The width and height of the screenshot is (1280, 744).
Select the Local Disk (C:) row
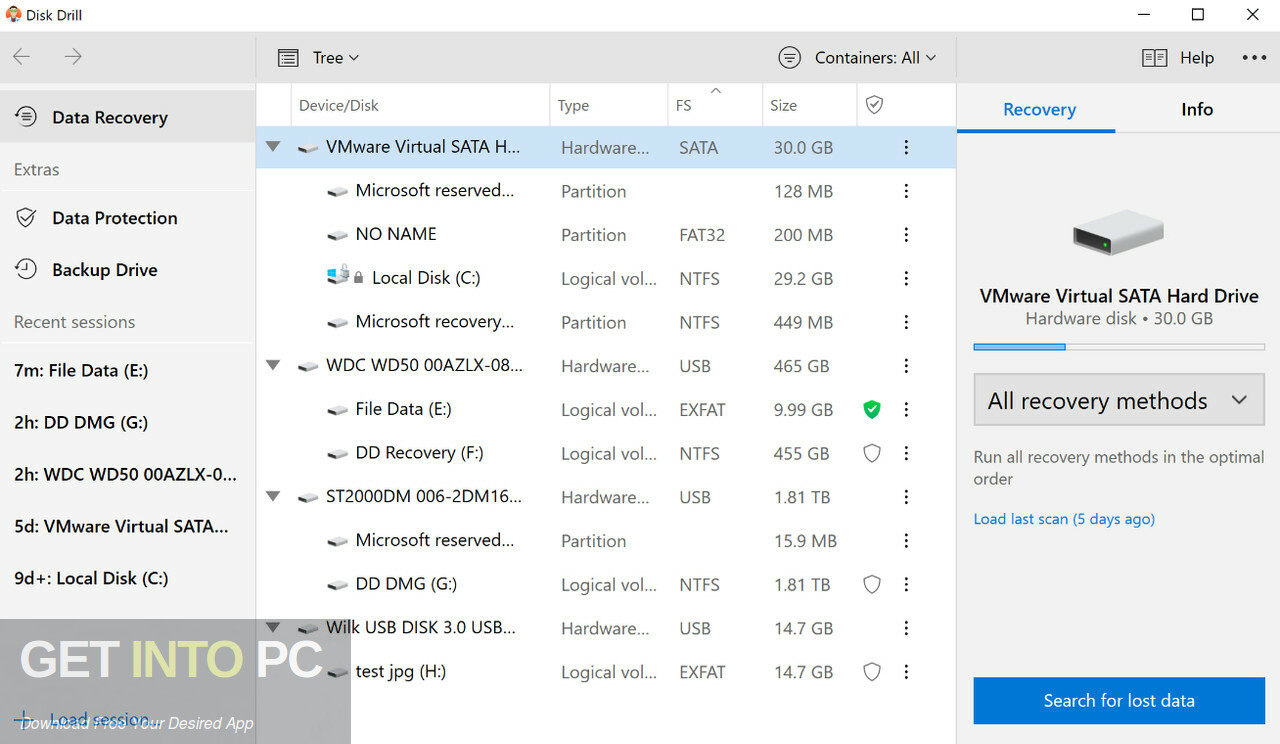point(606,279)
